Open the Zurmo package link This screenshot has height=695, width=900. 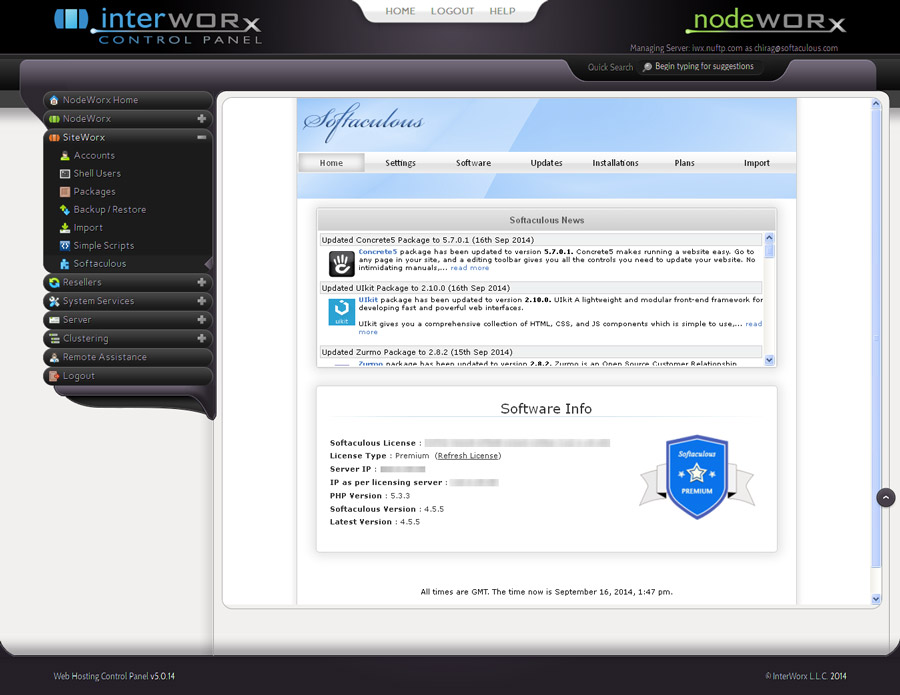click(x=370, y=363)
